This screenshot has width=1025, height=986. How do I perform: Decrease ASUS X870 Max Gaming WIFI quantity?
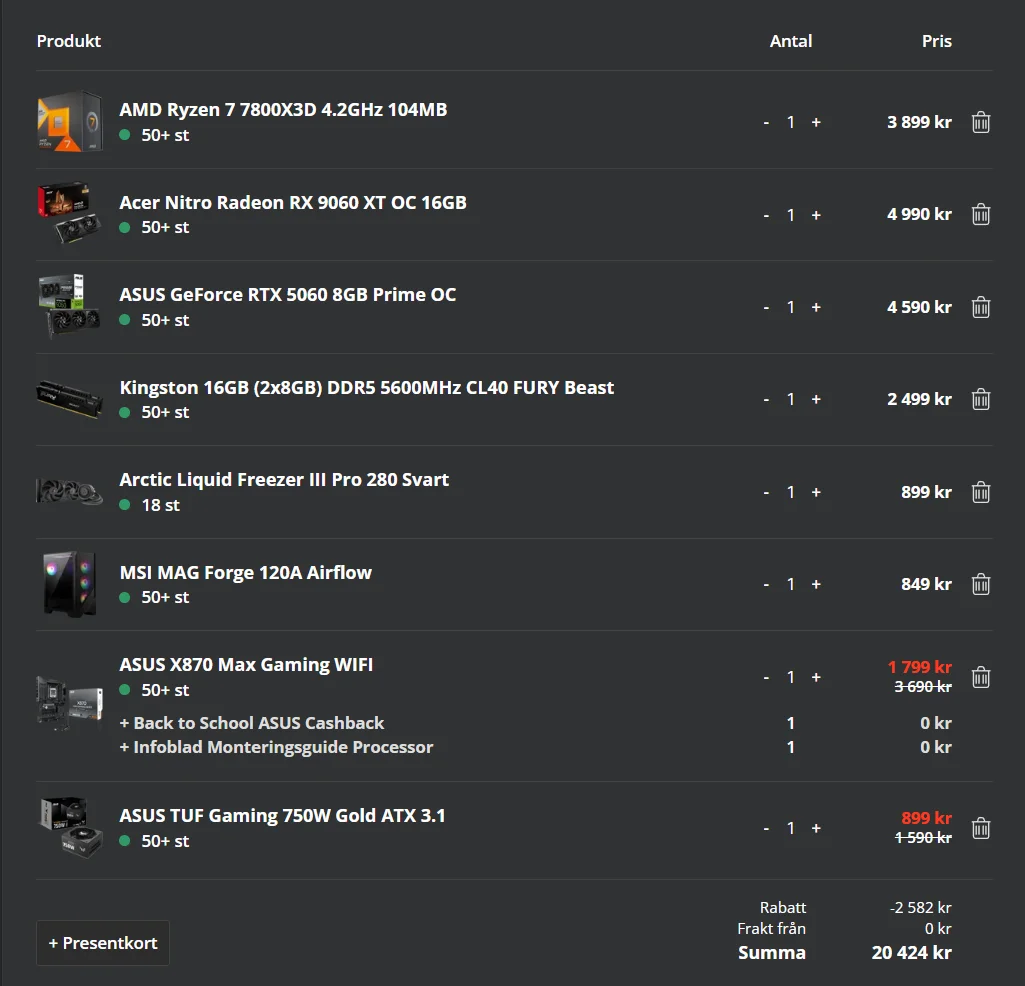click(766, 677)
